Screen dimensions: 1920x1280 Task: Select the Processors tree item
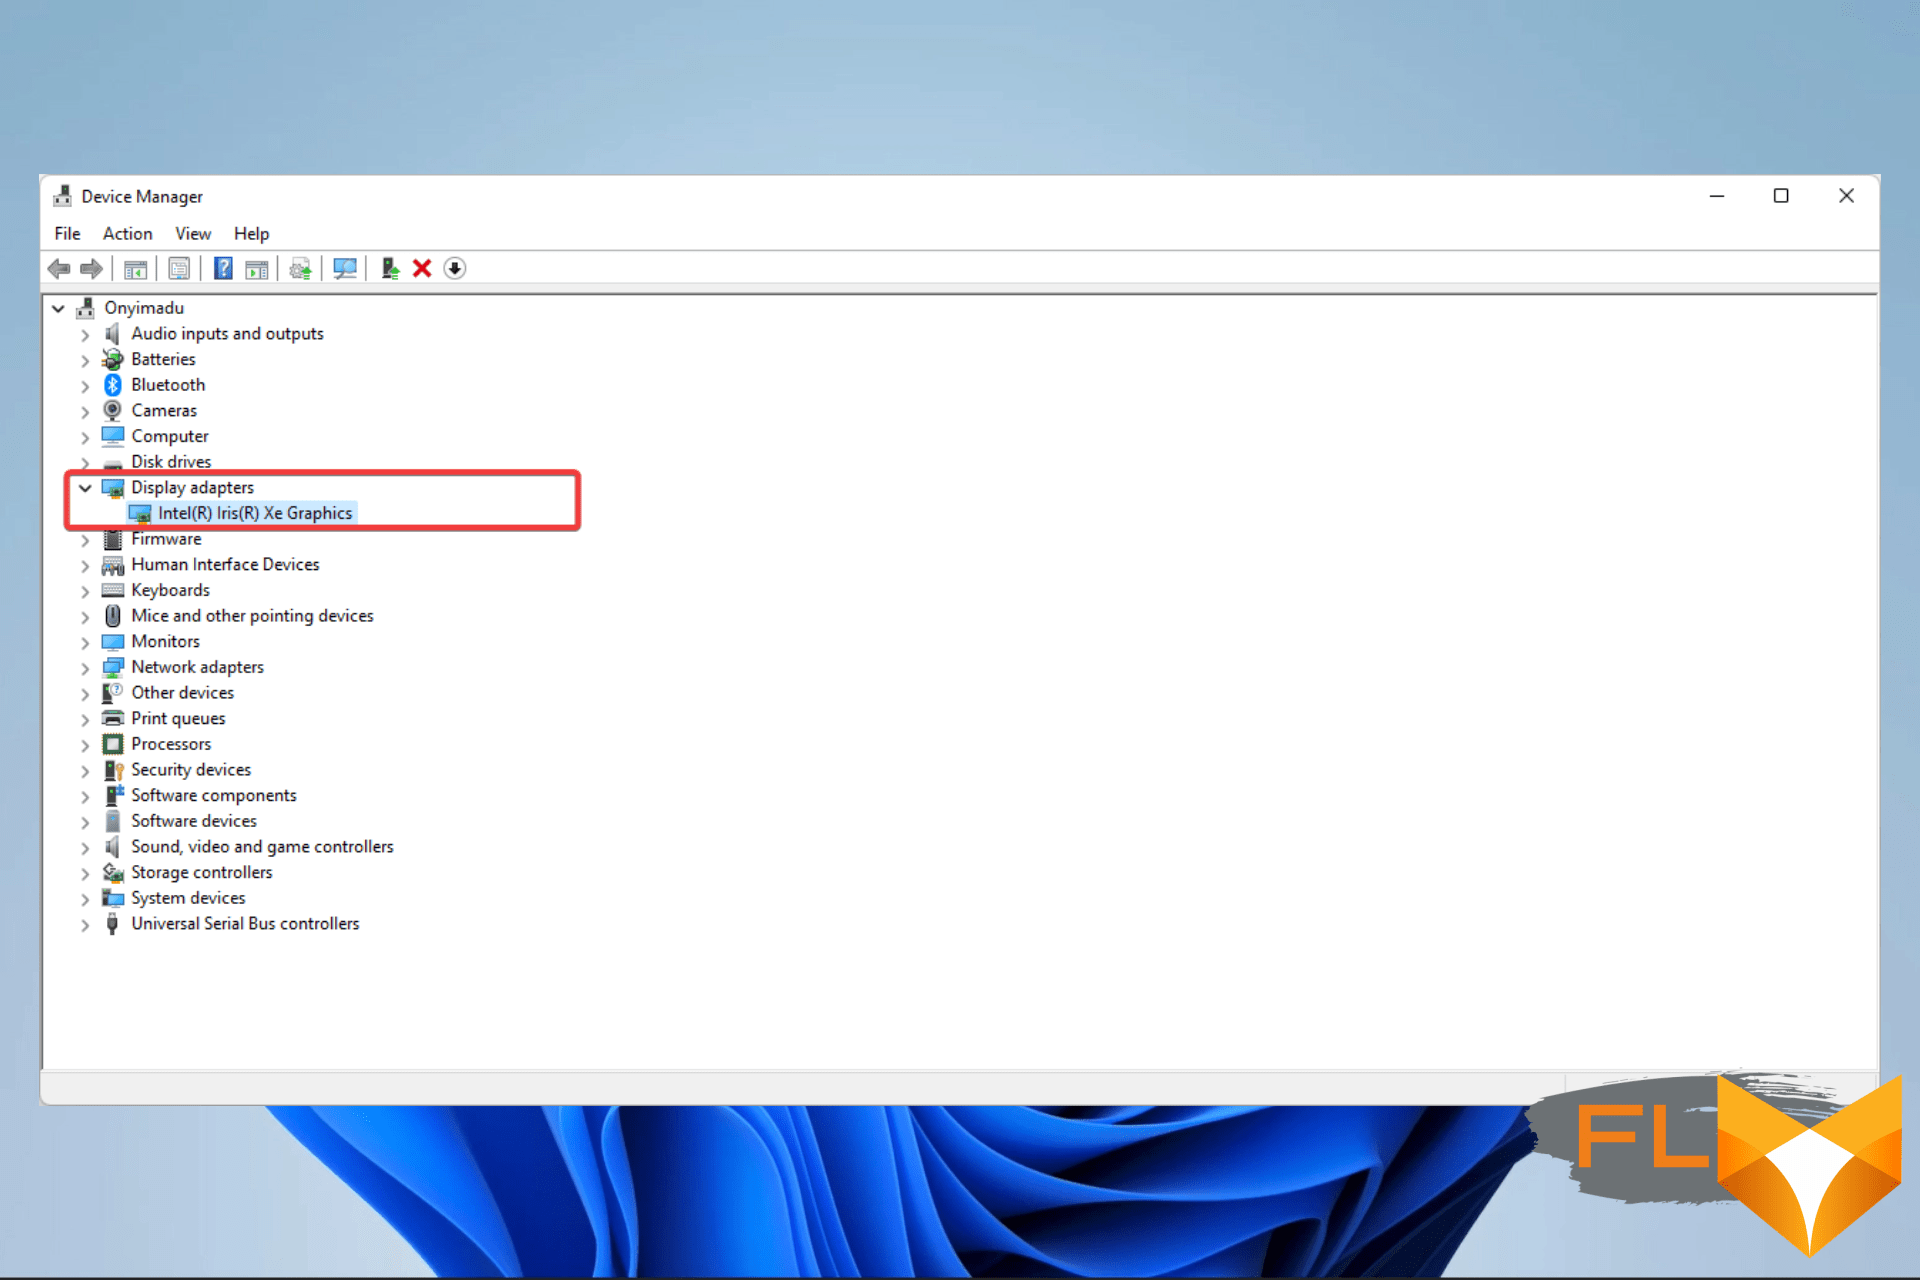pos(171,744)
